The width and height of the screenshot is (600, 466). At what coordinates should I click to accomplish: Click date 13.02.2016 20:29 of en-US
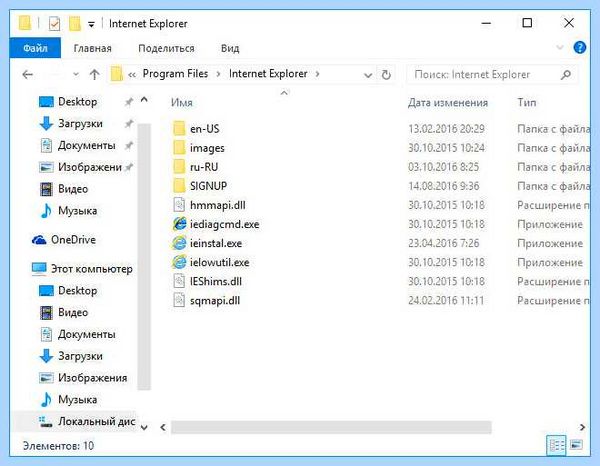[446, 129]
